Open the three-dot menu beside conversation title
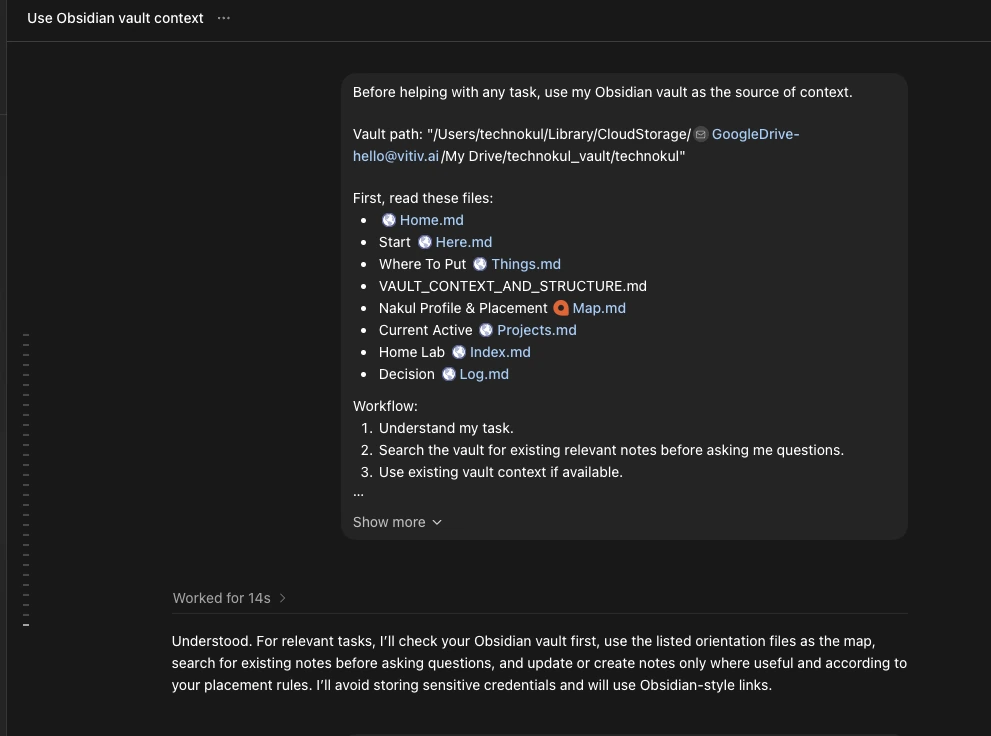This screenshot has height=736, width=991. [224, 18]
